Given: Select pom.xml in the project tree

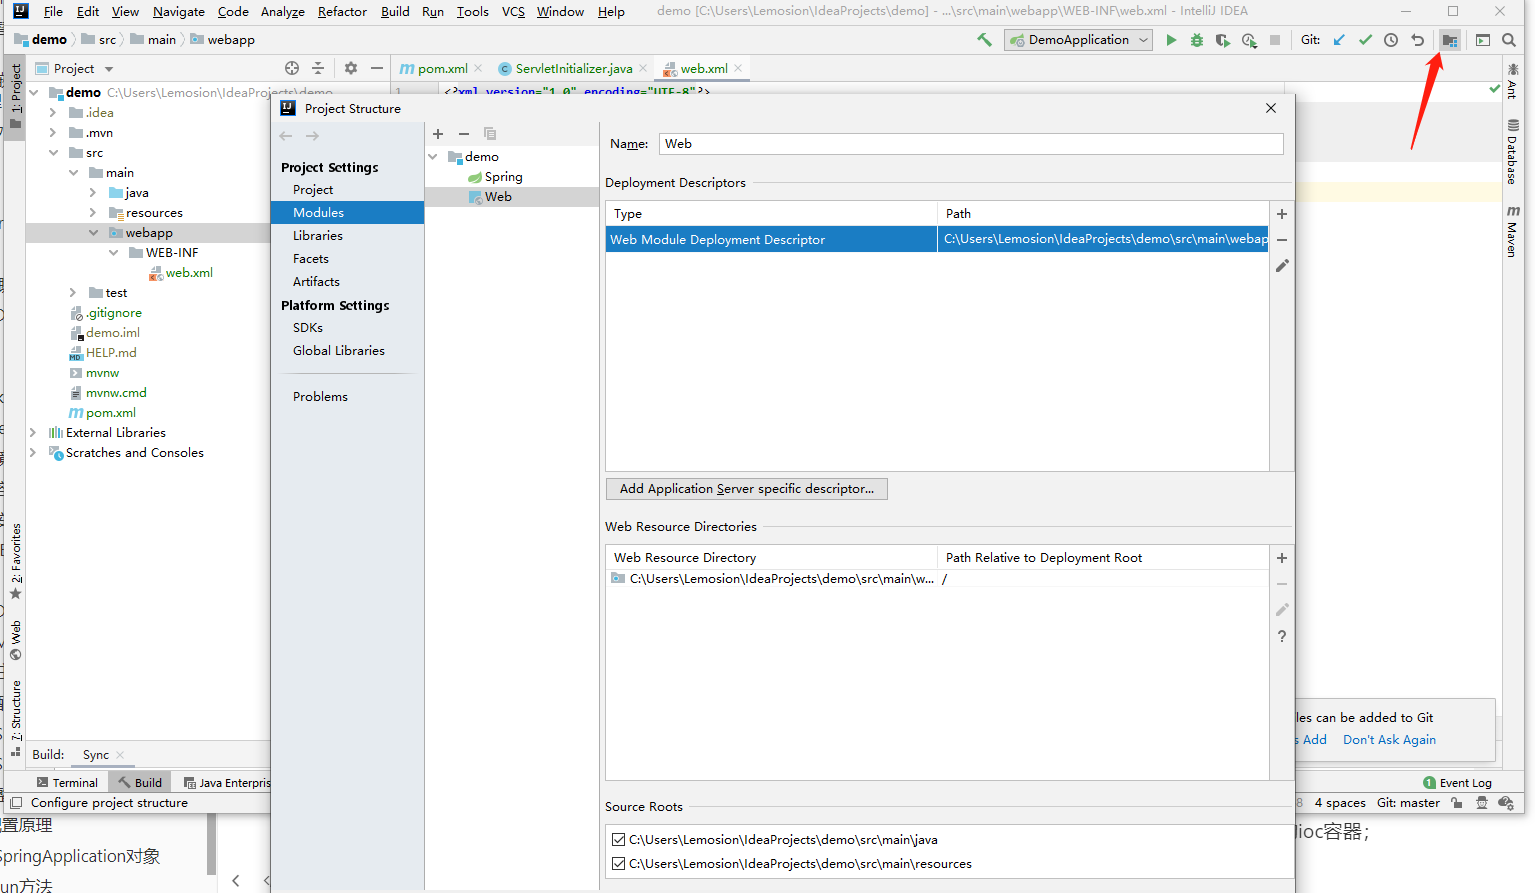Looking at the screenshot, I should pos(110,413).
